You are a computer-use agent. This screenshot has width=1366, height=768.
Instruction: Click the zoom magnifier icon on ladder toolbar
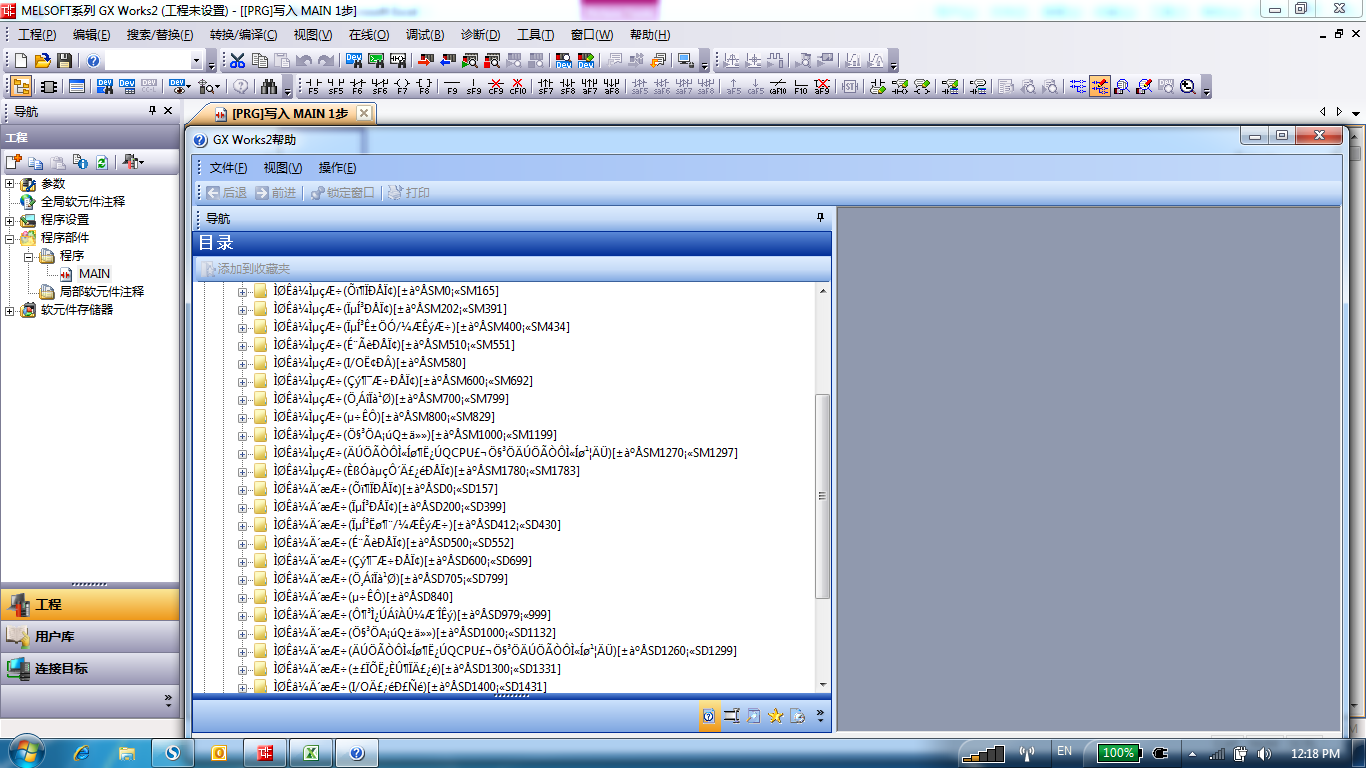[x=1188, y=87]
